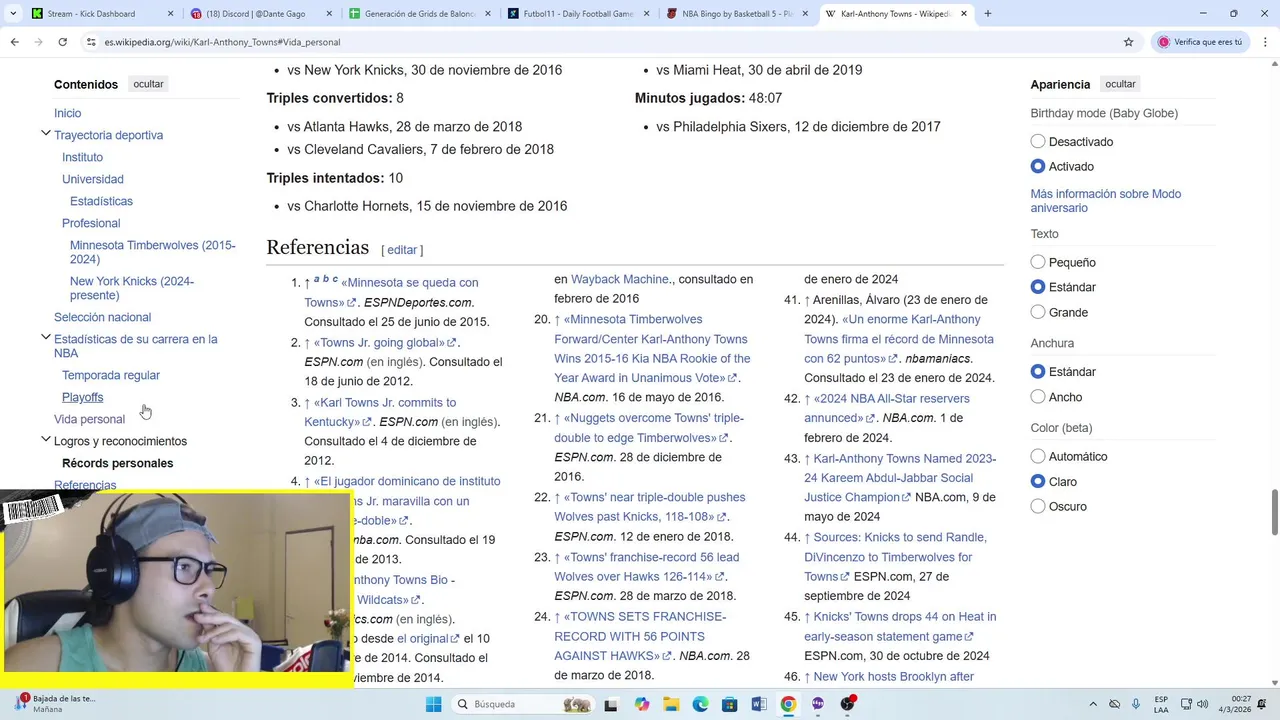1280x720 pixels.
Task: Open Más información sobre Modo aniversario link
Action: click(1106, 201)
